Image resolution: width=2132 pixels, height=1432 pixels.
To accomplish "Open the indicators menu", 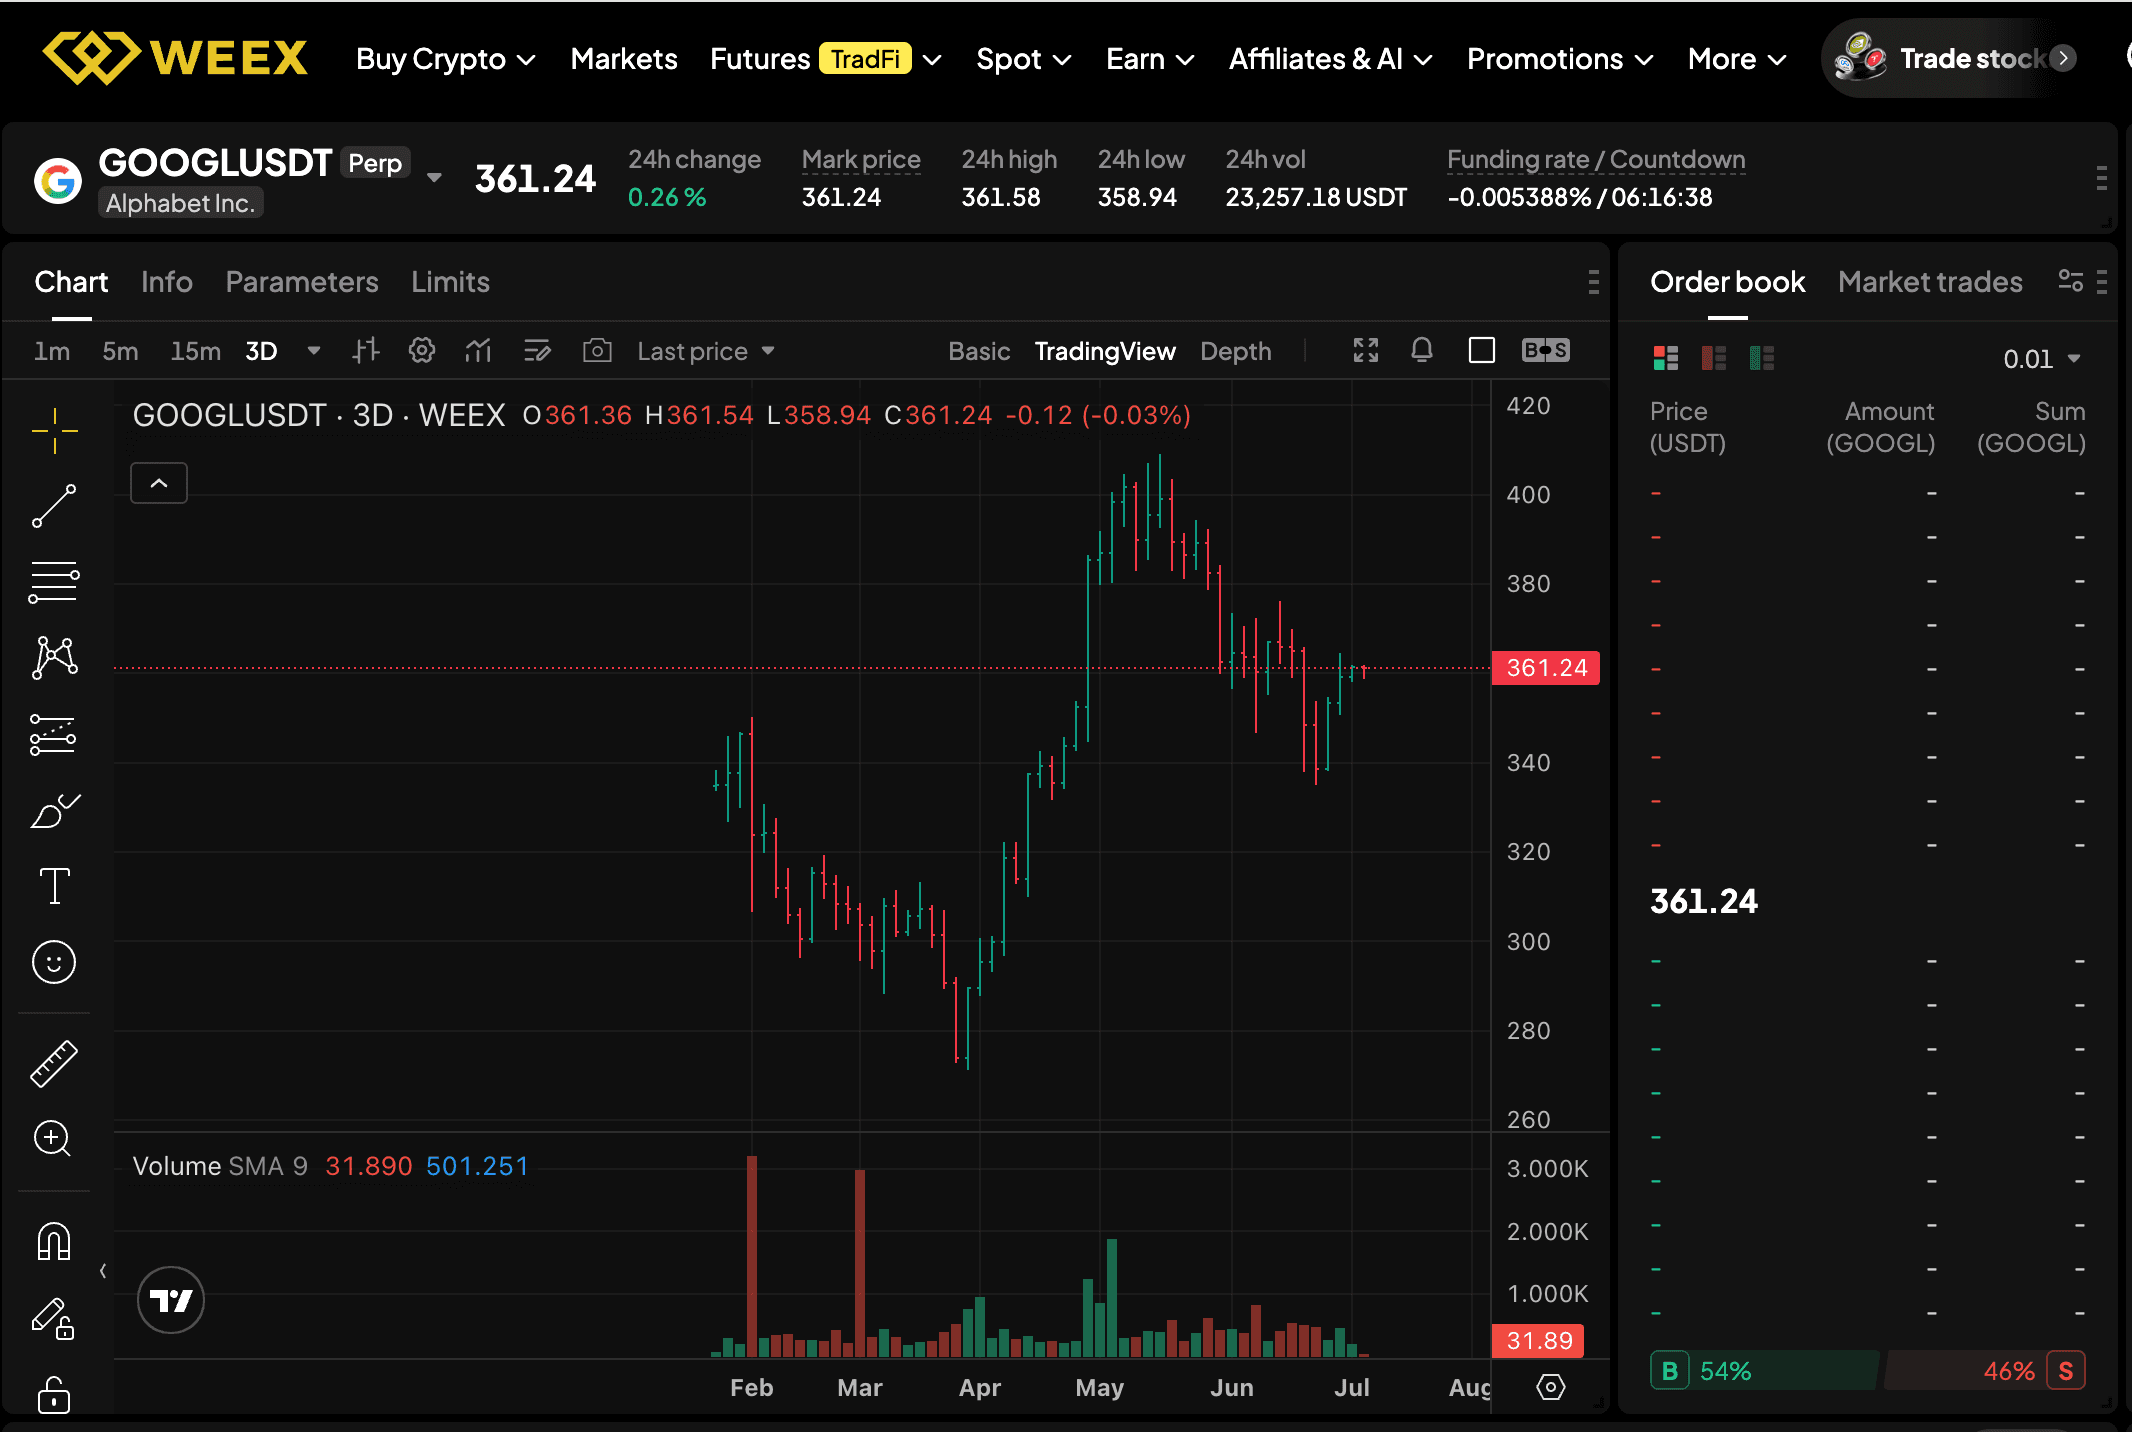I will 479,351.
